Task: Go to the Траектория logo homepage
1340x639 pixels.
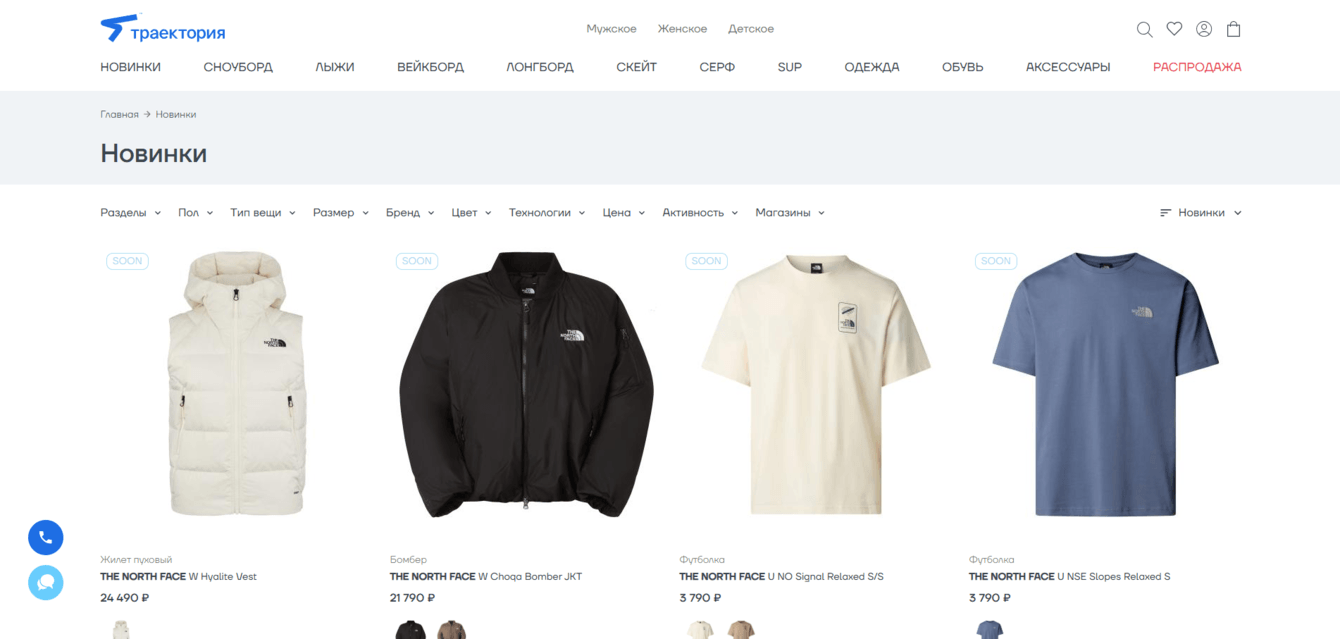Action: [163, 29]
